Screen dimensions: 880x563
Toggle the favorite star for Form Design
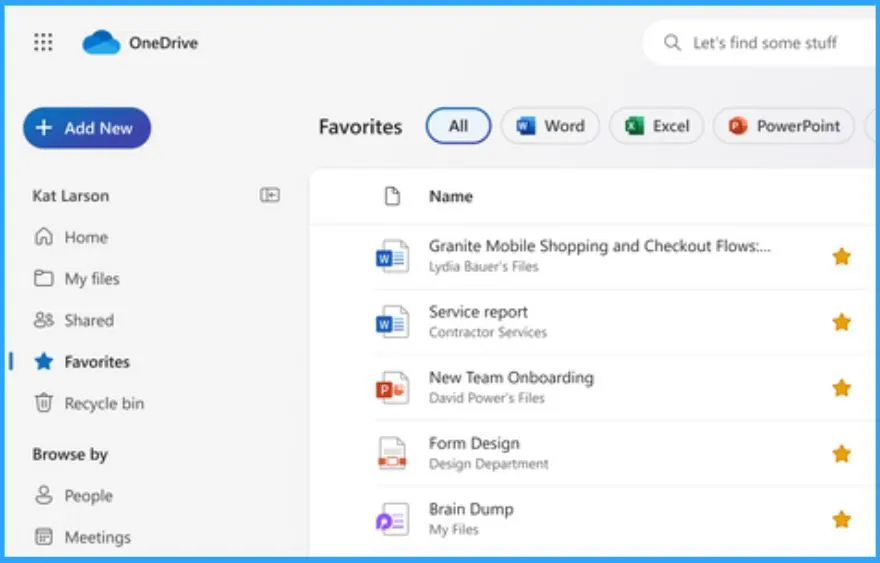pyautogui.click(x=841, y=454)
